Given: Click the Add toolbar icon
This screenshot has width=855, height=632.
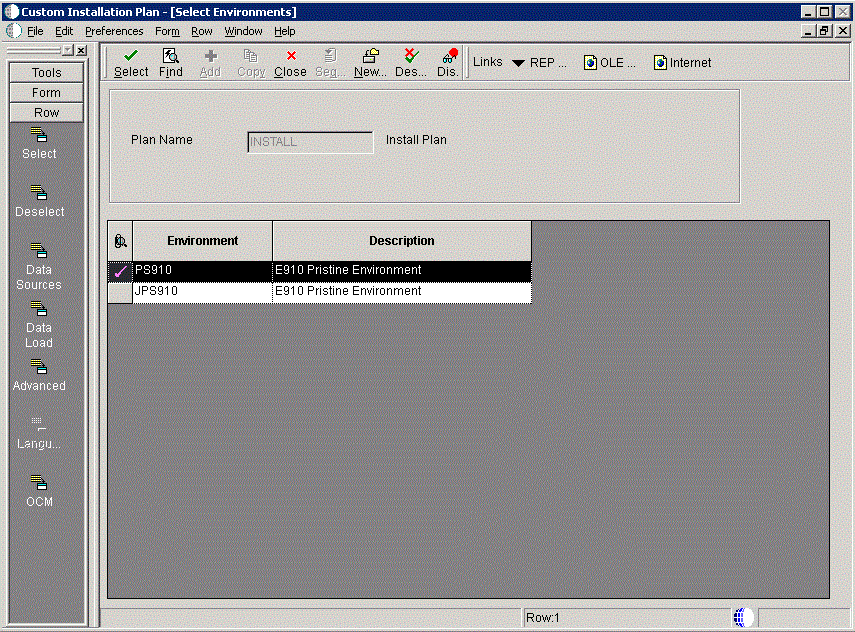Looking at the screenshot, I should (210, 56).
